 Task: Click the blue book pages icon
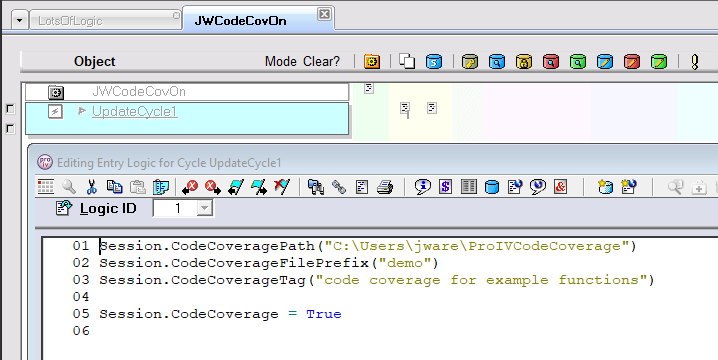click(161, 187)
